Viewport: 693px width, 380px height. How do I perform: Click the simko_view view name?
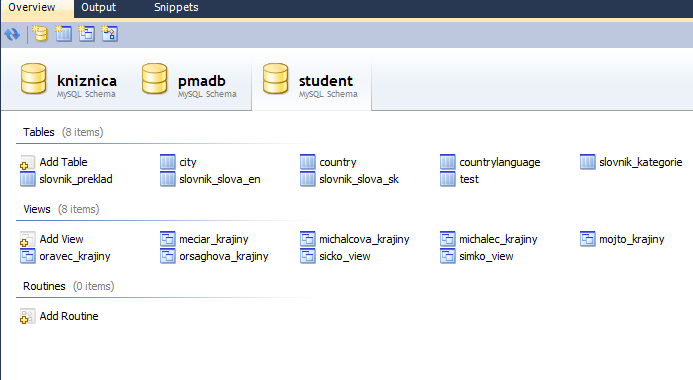point(486,256)
